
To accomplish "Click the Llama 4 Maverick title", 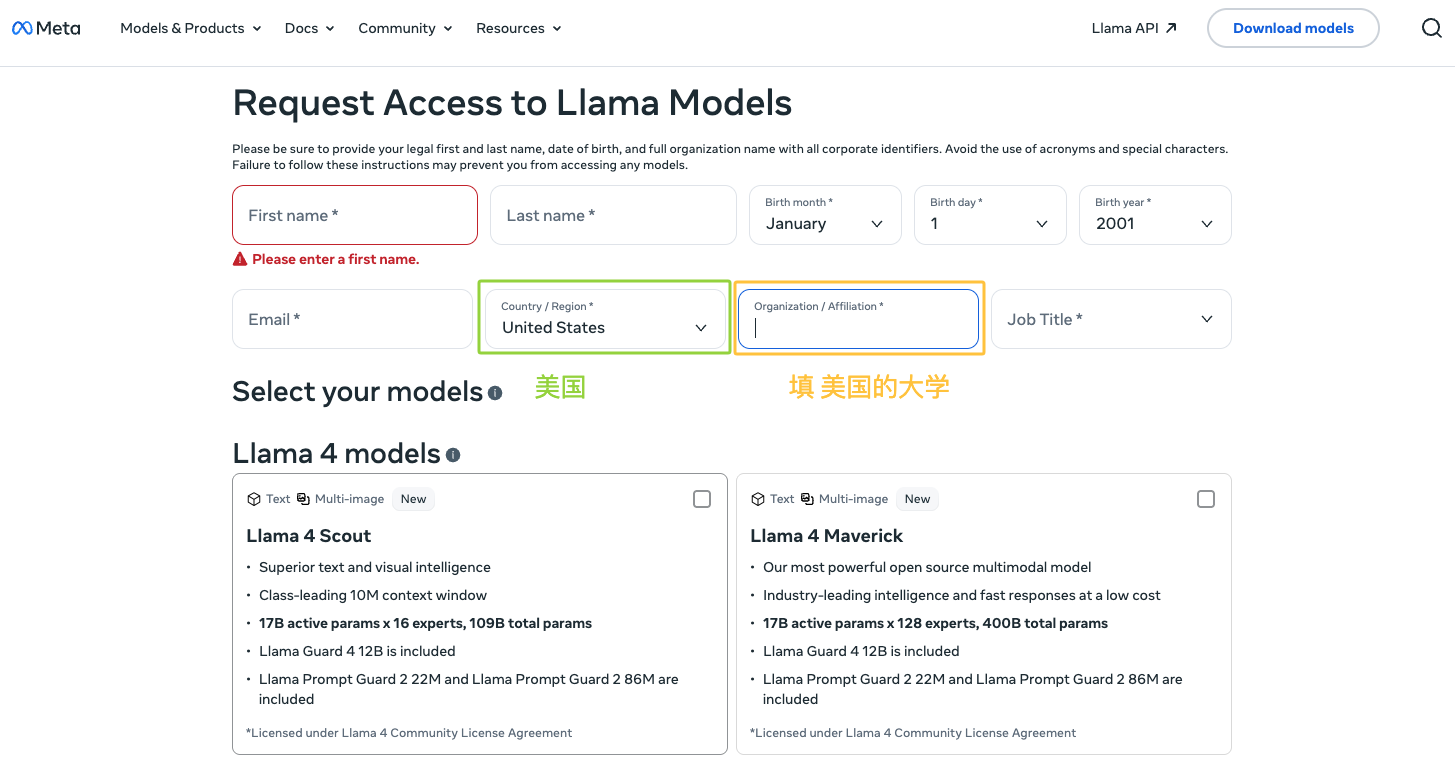I will point(827,536).
